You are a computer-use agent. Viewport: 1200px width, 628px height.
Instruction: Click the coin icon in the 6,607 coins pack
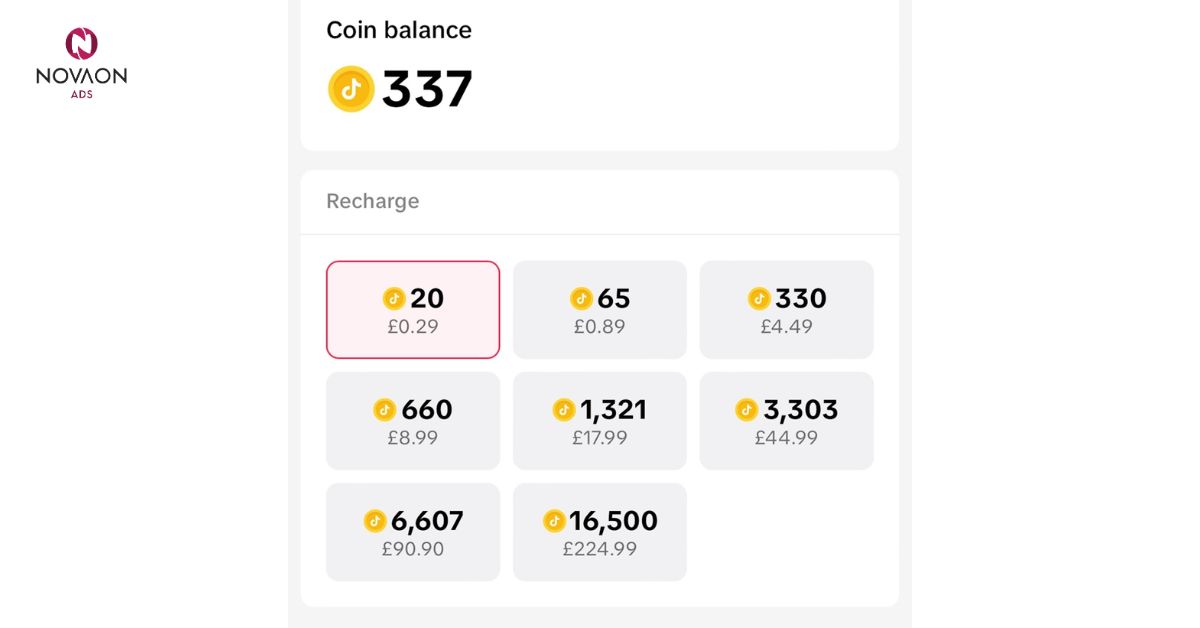tap(375, 521)
